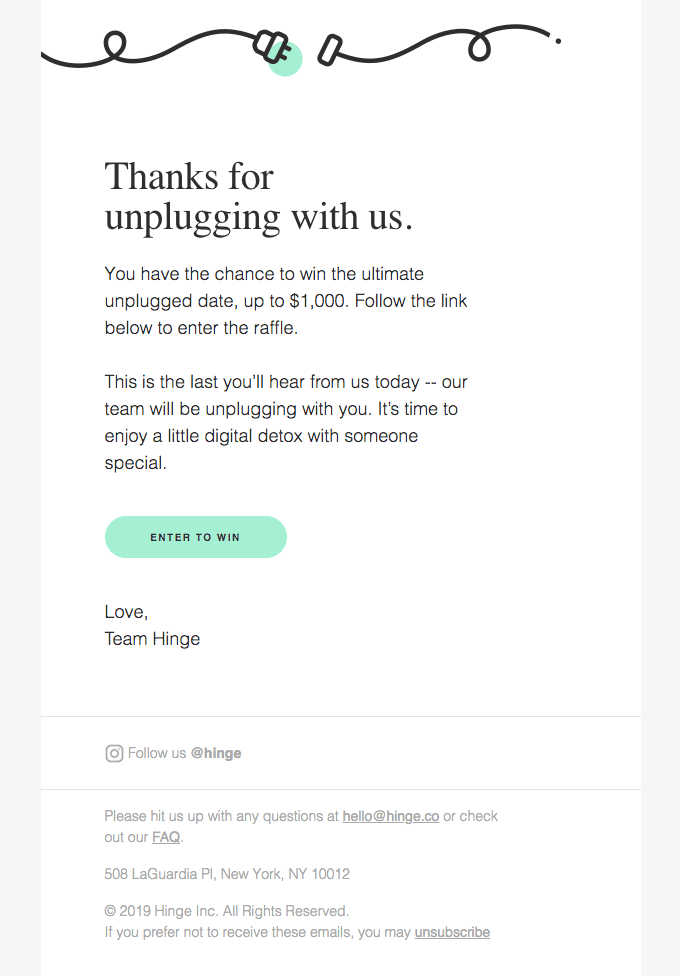Click the "Thanks for unplugging with us." heading
The width and height of the screenshot is (680, 976).
pos(258,197)
